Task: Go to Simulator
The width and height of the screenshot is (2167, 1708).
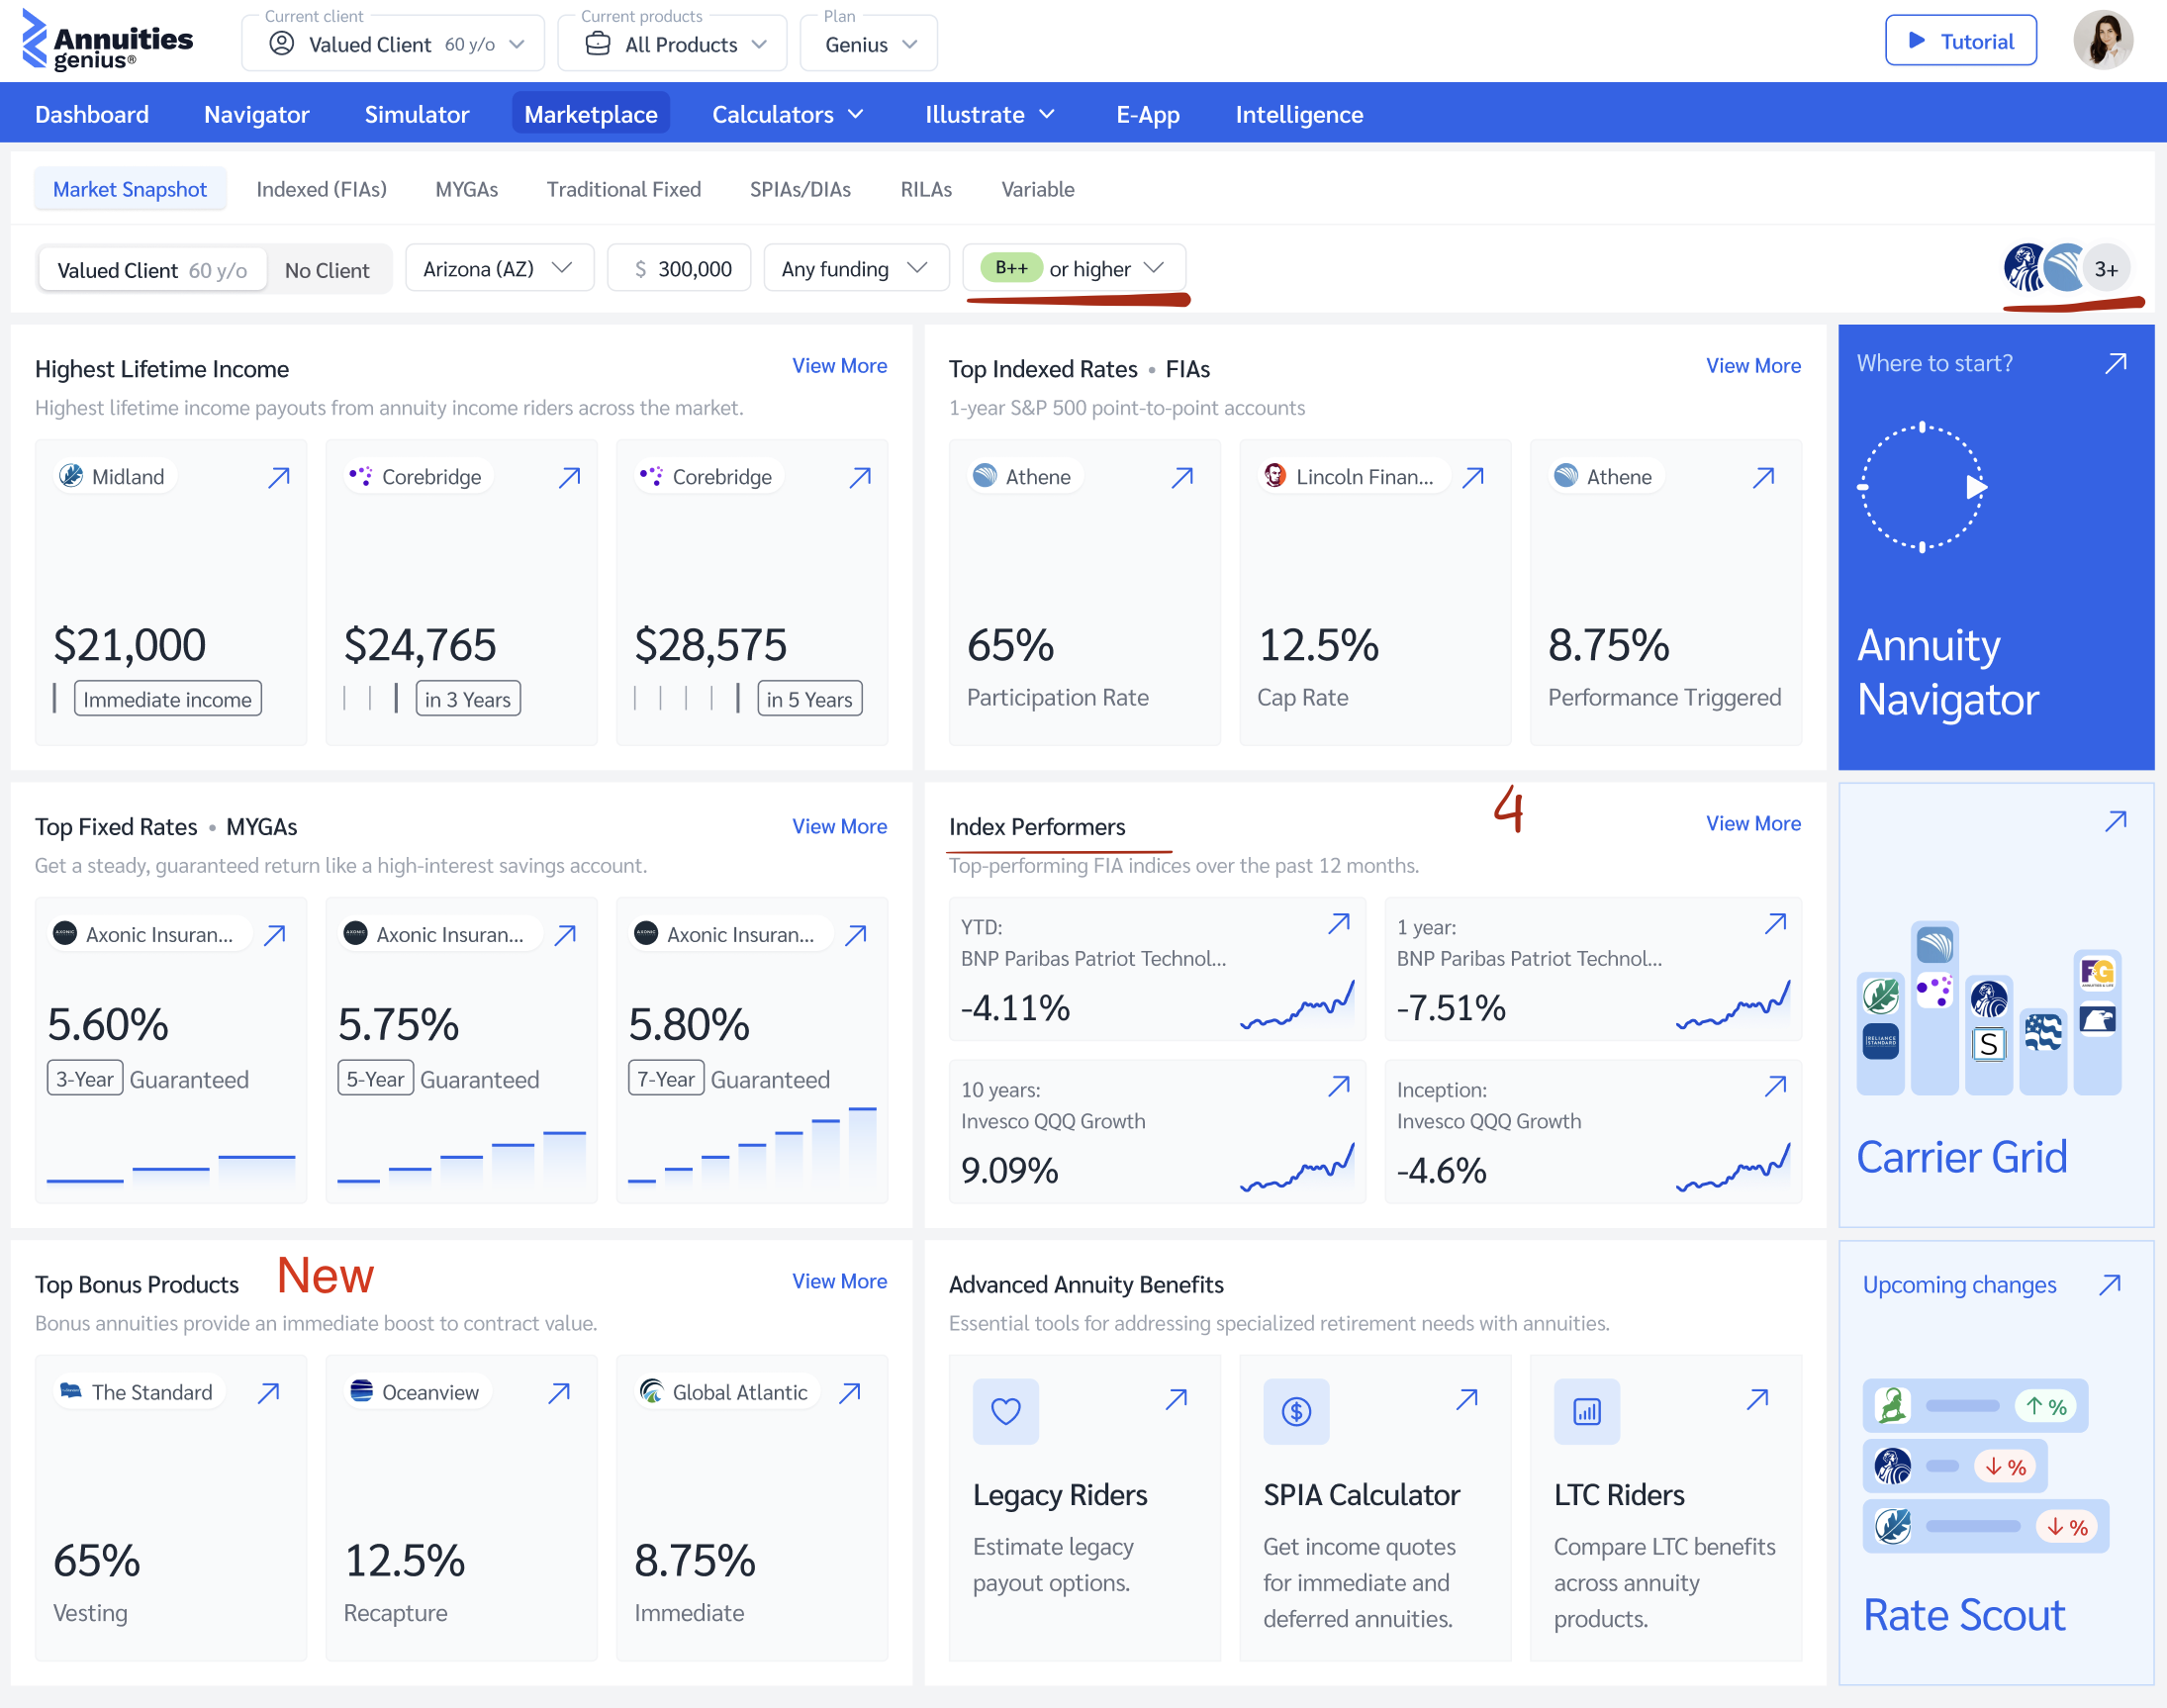Action: [417, 114]
